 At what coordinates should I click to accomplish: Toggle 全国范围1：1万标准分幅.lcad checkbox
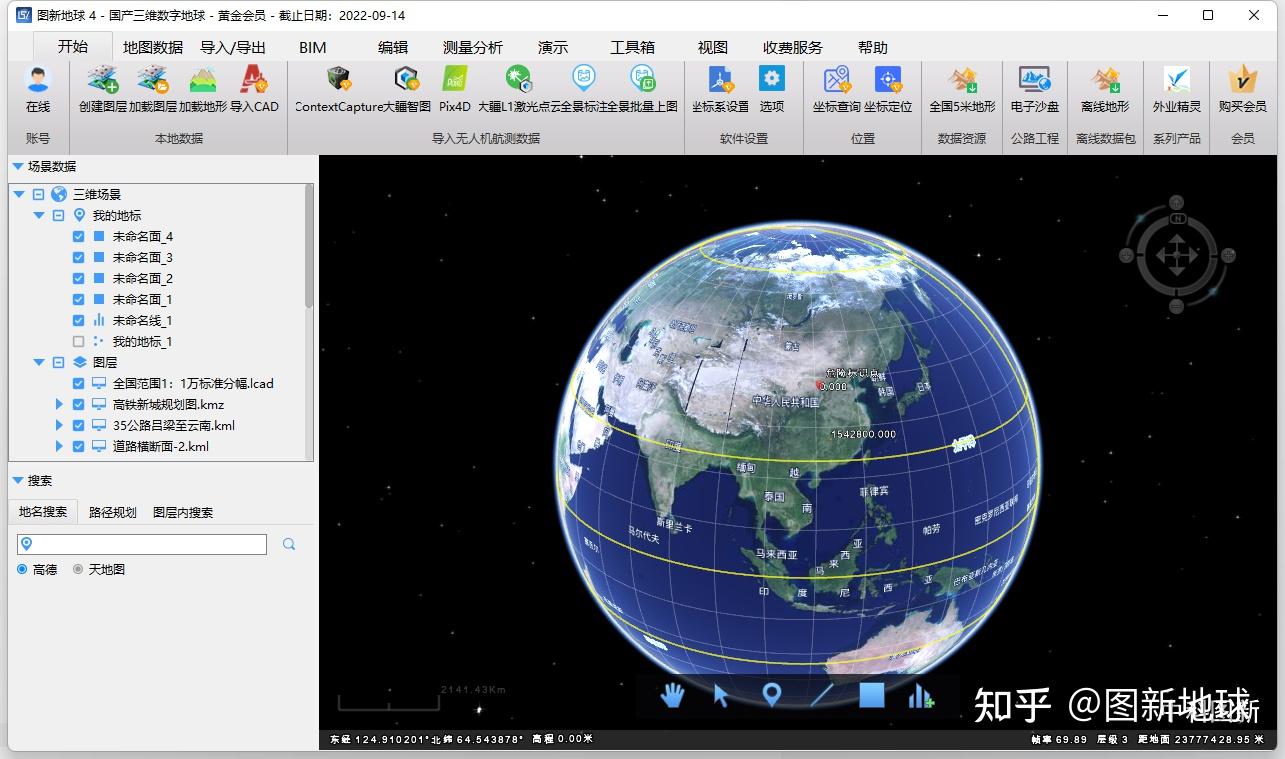click(79, 384)
